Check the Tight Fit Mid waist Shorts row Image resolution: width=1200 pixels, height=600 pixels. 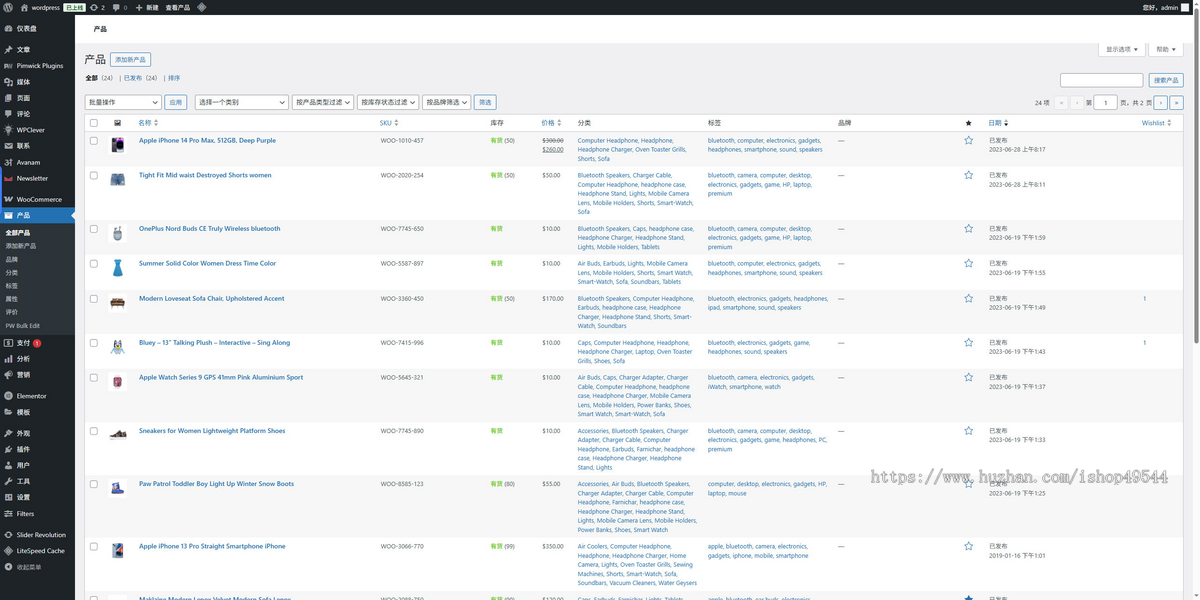coord(94,175)
